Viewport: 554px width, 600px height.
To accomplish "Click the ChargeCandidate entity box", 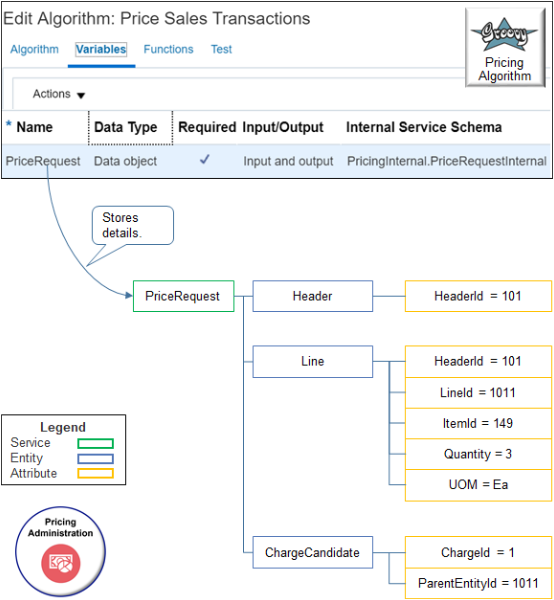I will coord(313,553).
